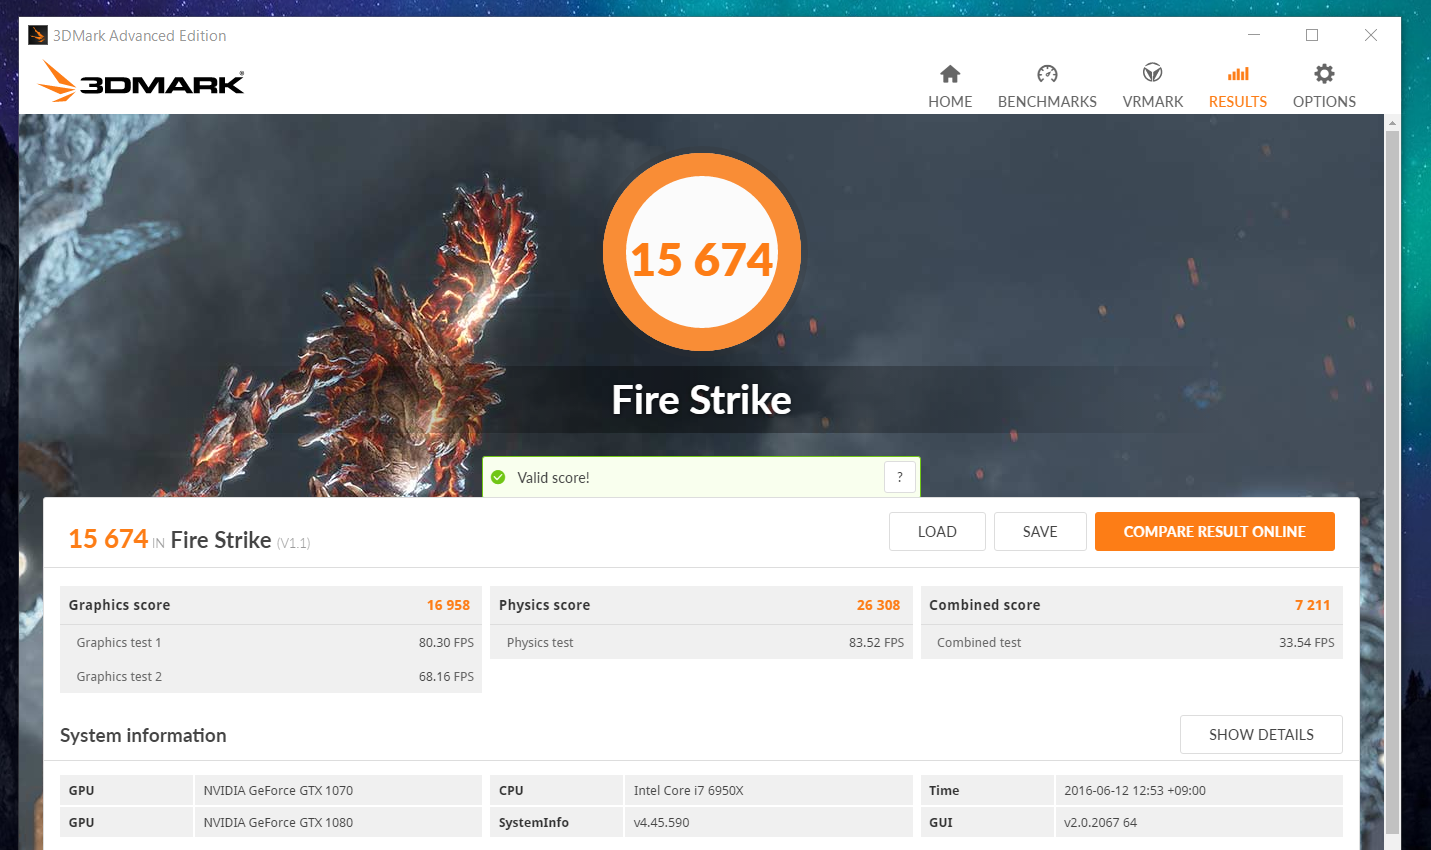The image size is (1431, 850).
Task: Click the Physics score value 26 308
Action: 878,605
